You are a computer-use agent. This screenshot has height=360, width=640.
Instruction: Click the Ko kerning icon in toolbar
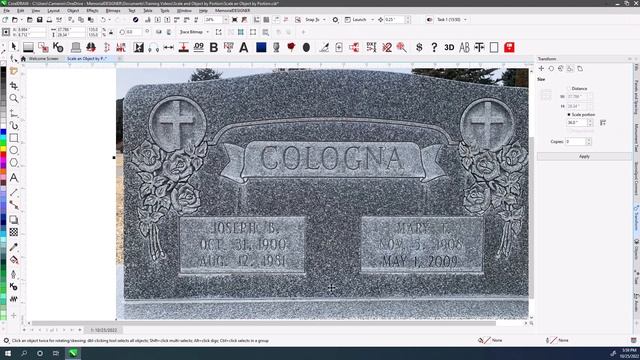[x=58, y=47]
